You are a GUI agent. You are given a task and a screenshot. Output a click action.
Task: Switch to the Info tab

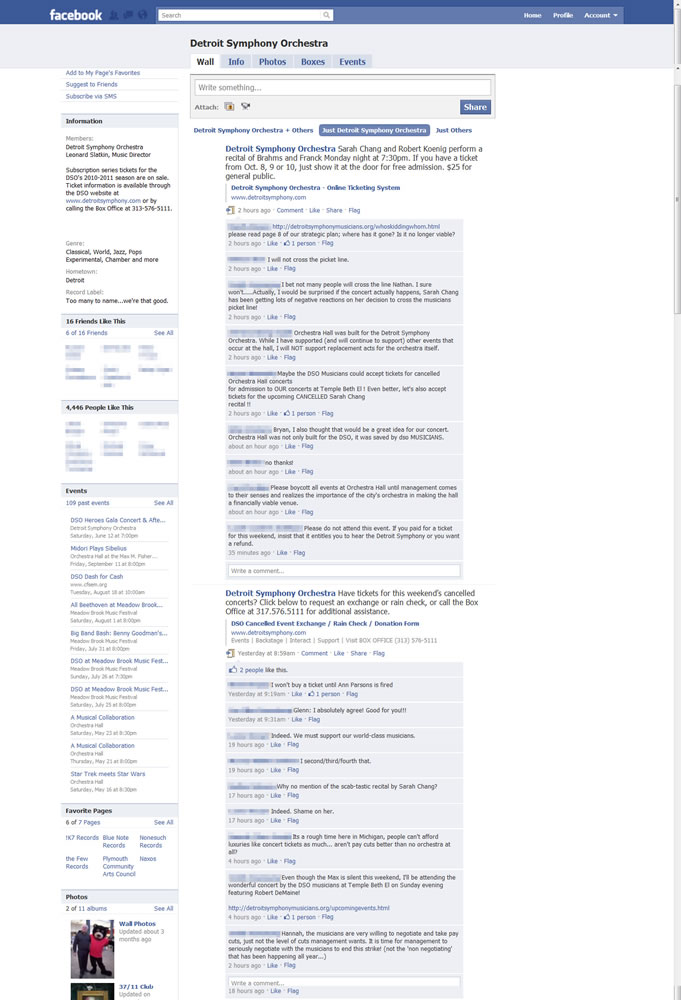tap(236, 62)
